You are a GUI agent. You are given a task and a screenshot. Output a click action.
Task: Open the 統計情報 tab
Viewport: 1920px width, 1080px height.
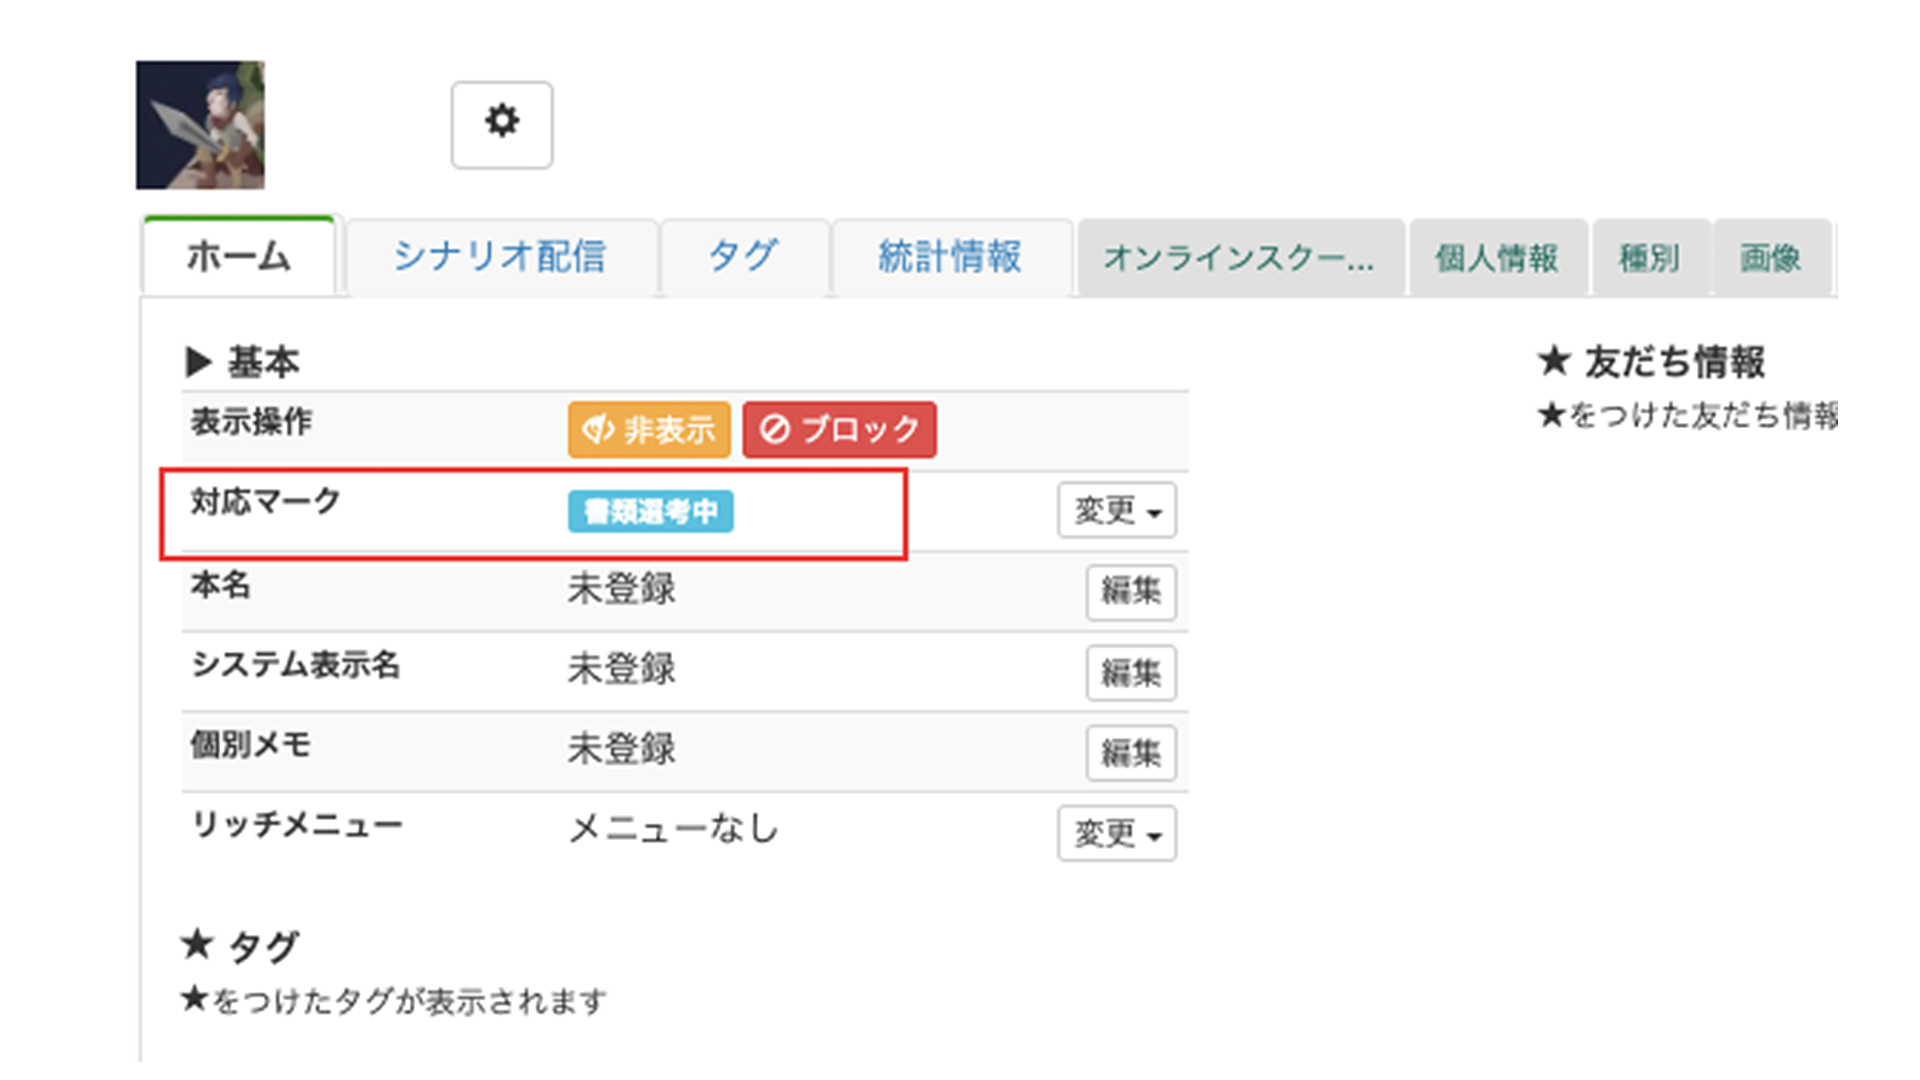click(950, 257)
